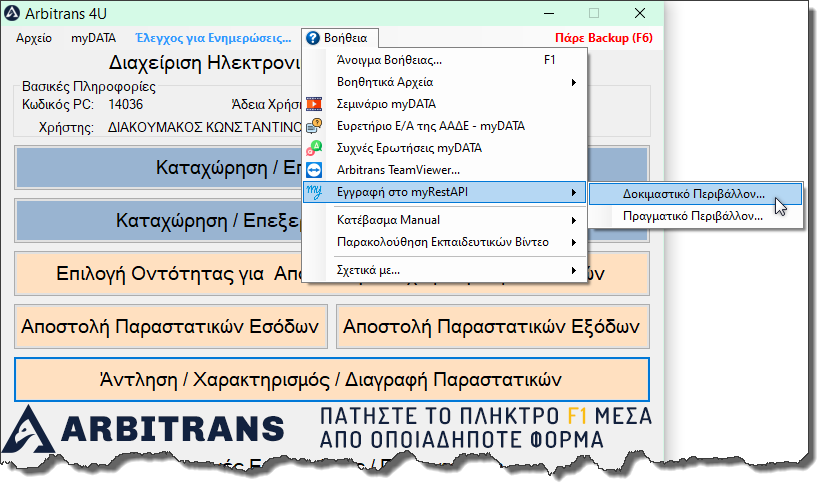
Task: Open the myDATA menu
Action: tap(93, 38)
